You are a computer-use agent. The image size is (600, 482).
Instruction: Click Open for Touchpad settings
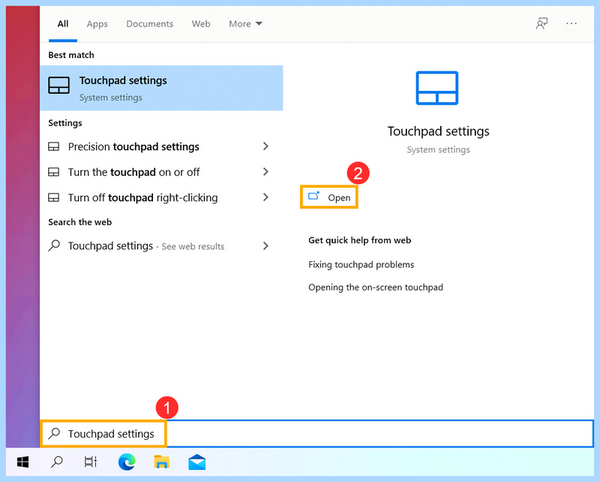coord(329,197)
